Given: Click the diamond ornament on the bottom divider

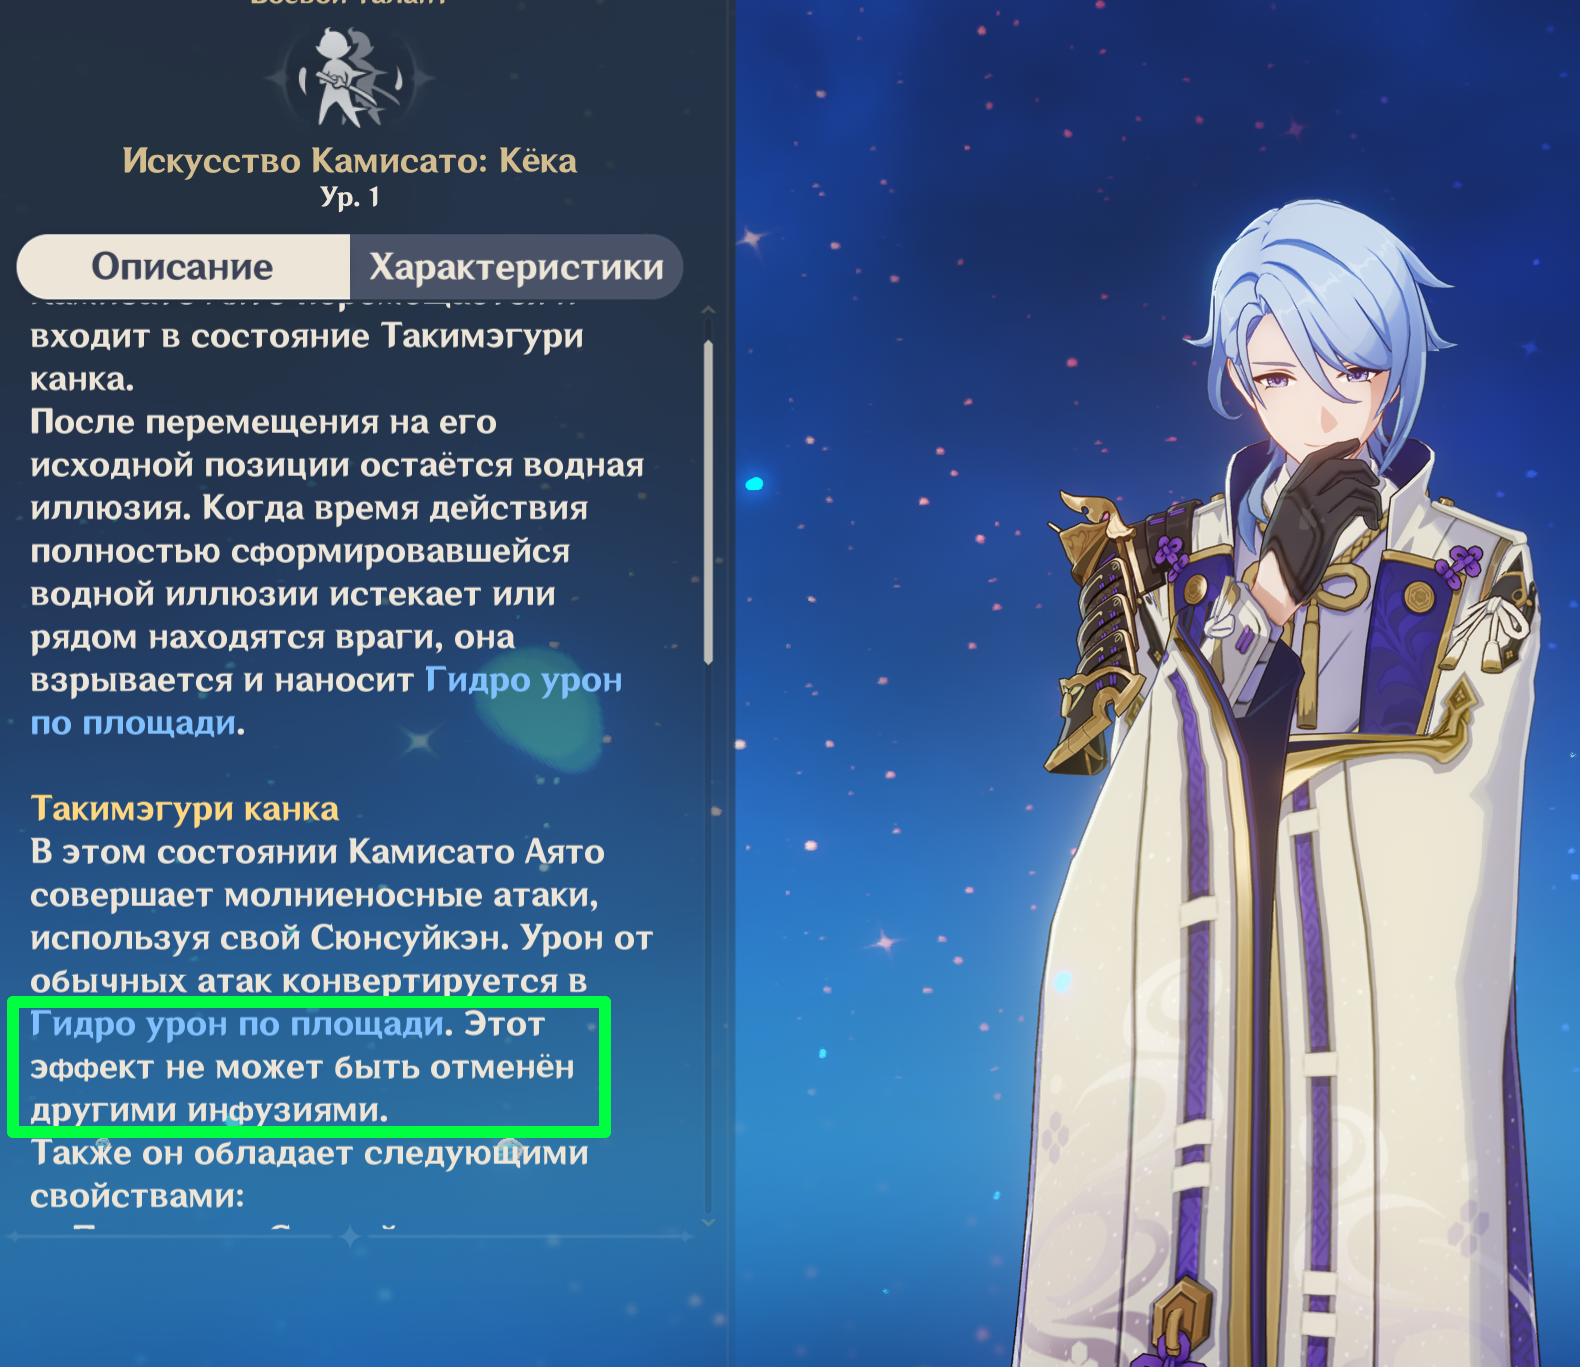Looking at the screenshot, I should tap(349, 1238).
